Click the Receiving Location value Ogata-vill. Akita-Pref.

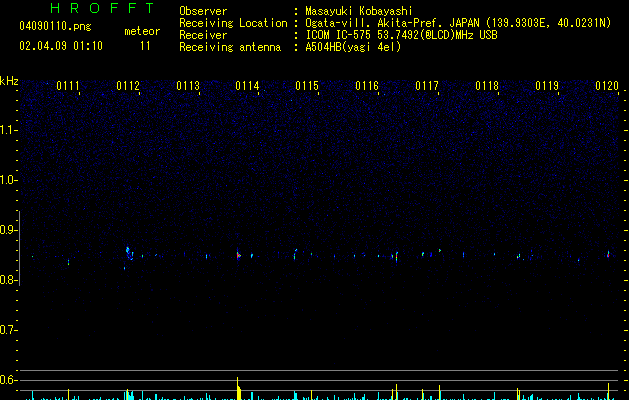(375, 23)
